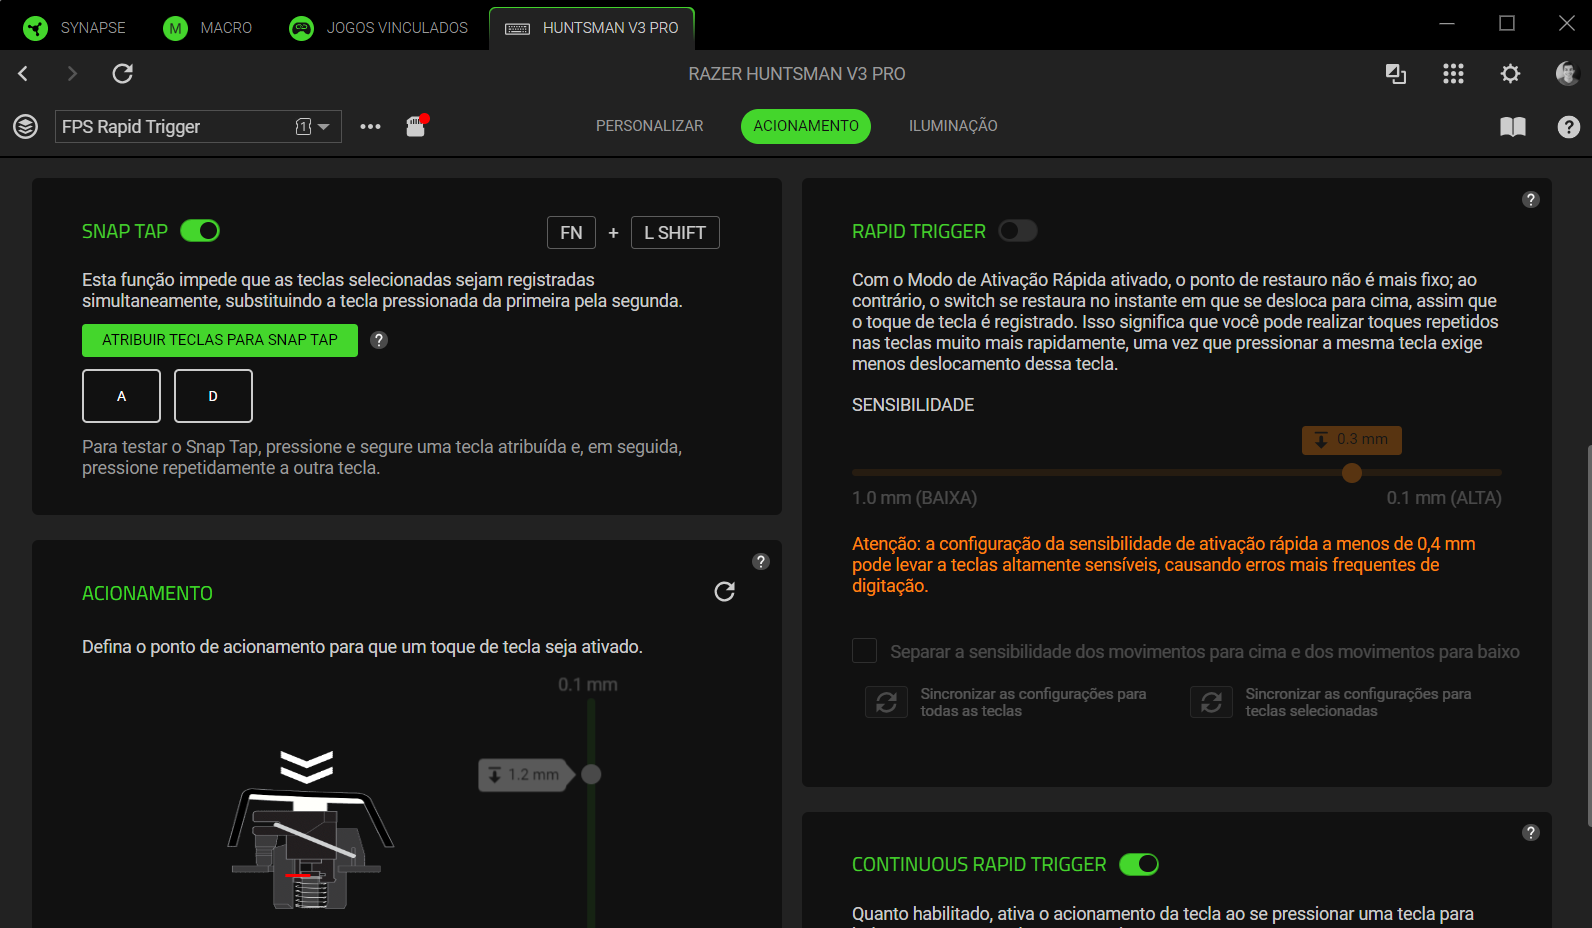The image size is (1592, 928).
Task: Open the Macro tab
Action: [x=208, y=28]
